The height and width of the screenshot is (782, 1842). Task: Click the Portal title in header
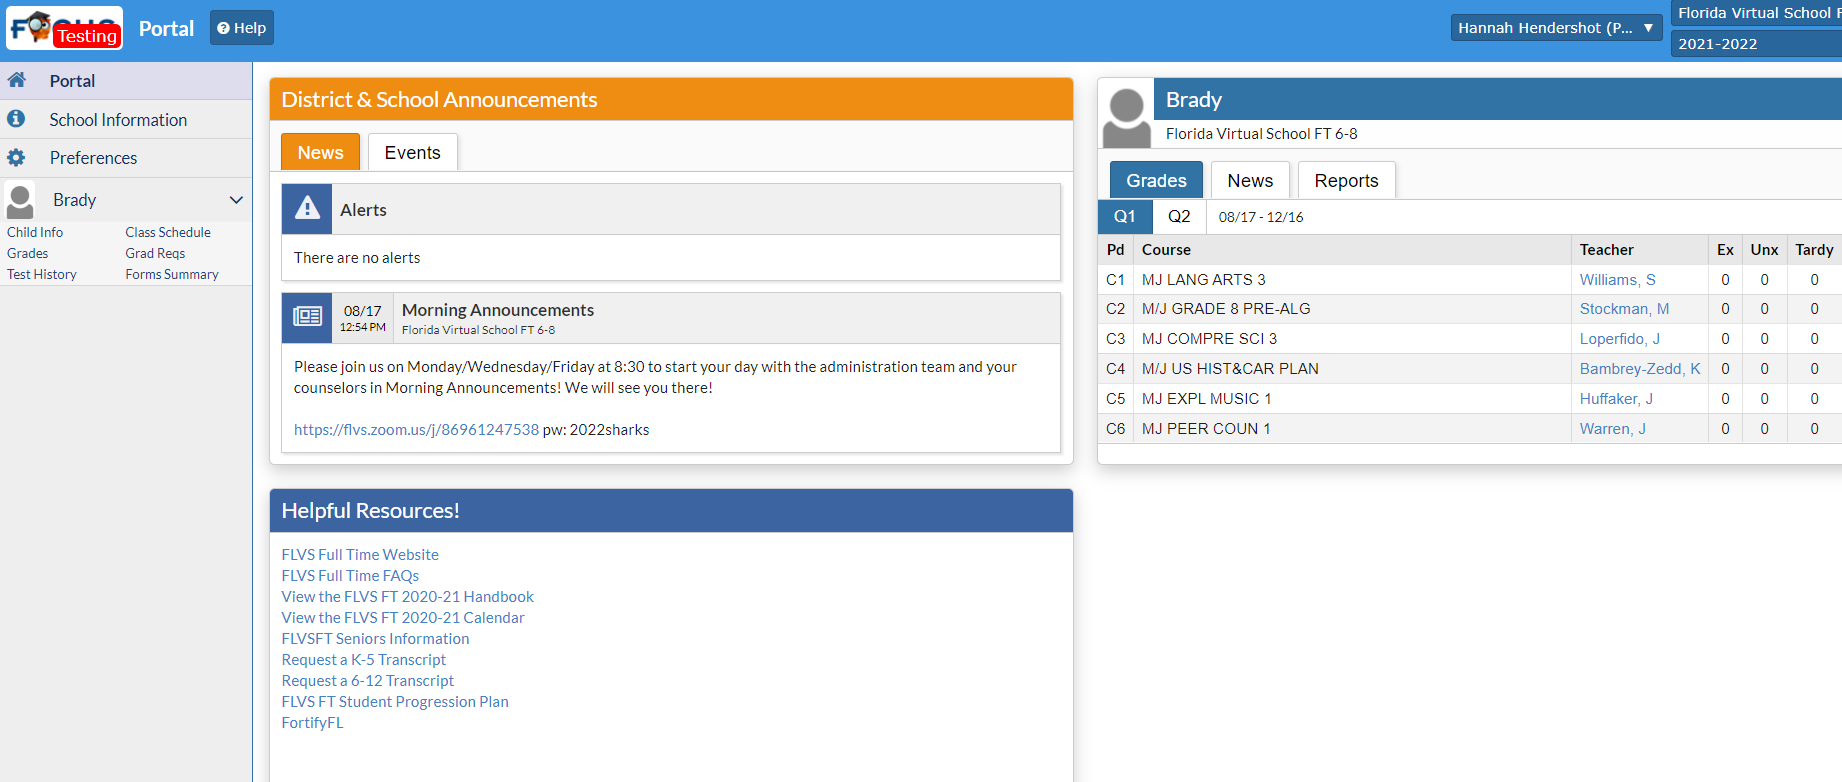click(166, 28)
